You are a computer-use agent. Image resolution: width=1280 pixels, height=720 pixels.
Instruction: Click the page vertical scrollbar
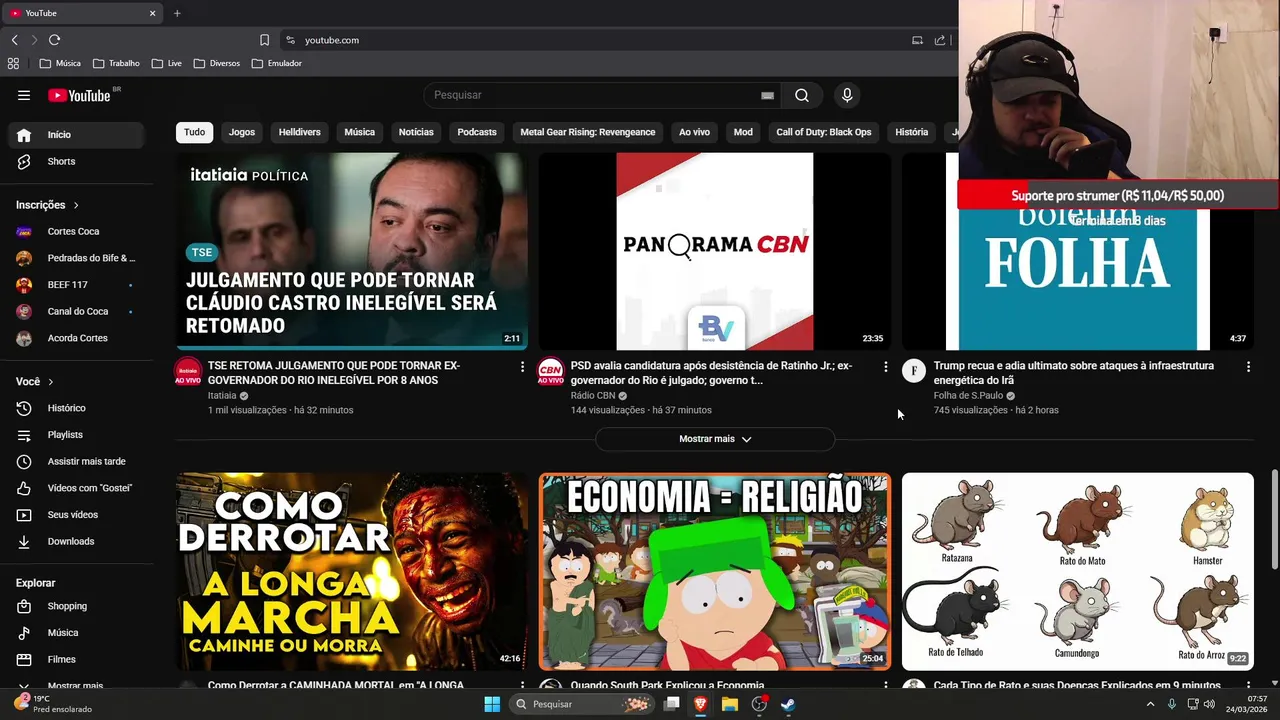[x=1274, y=520]
